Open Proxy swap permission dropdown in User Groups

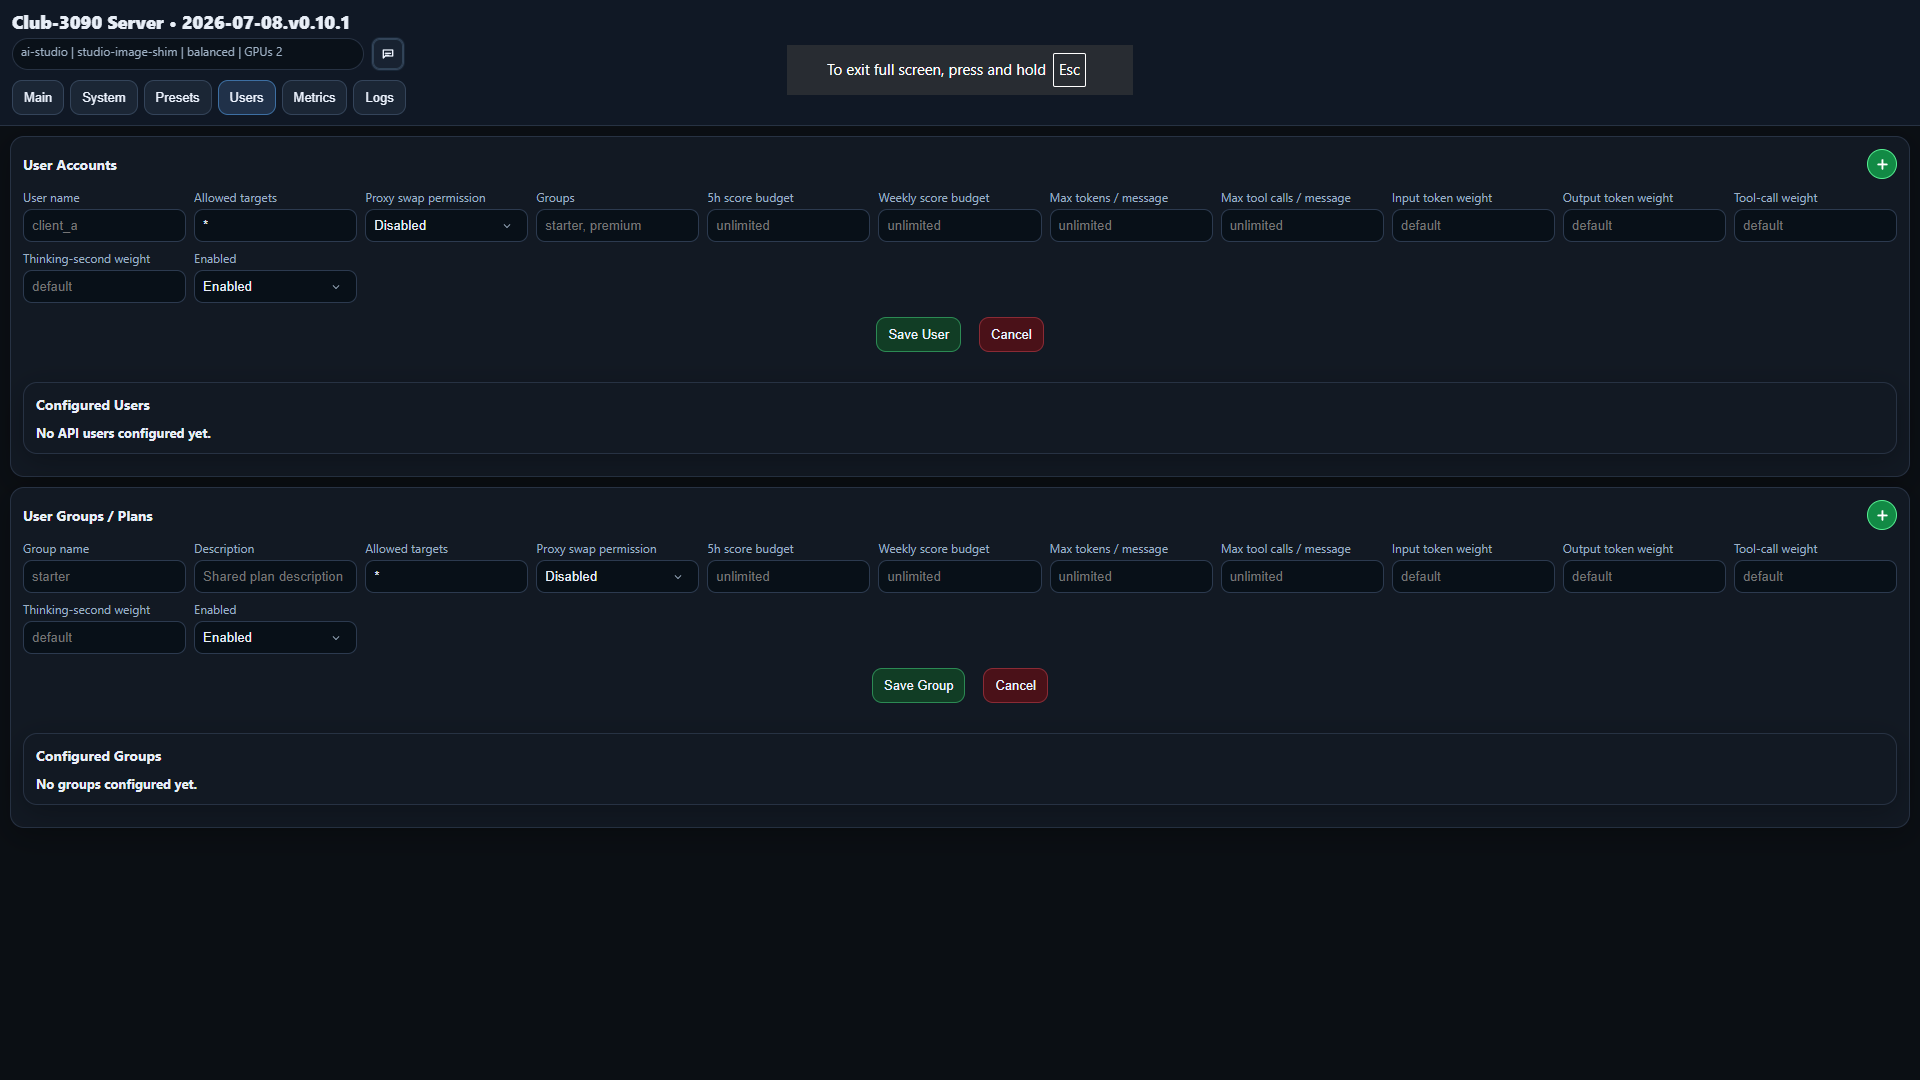click(617, 577)
